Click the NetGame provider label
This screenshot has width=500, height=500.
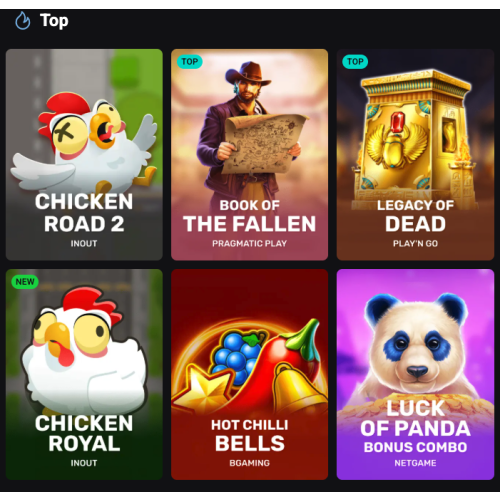pyautogui.click(x=415, y=463)
